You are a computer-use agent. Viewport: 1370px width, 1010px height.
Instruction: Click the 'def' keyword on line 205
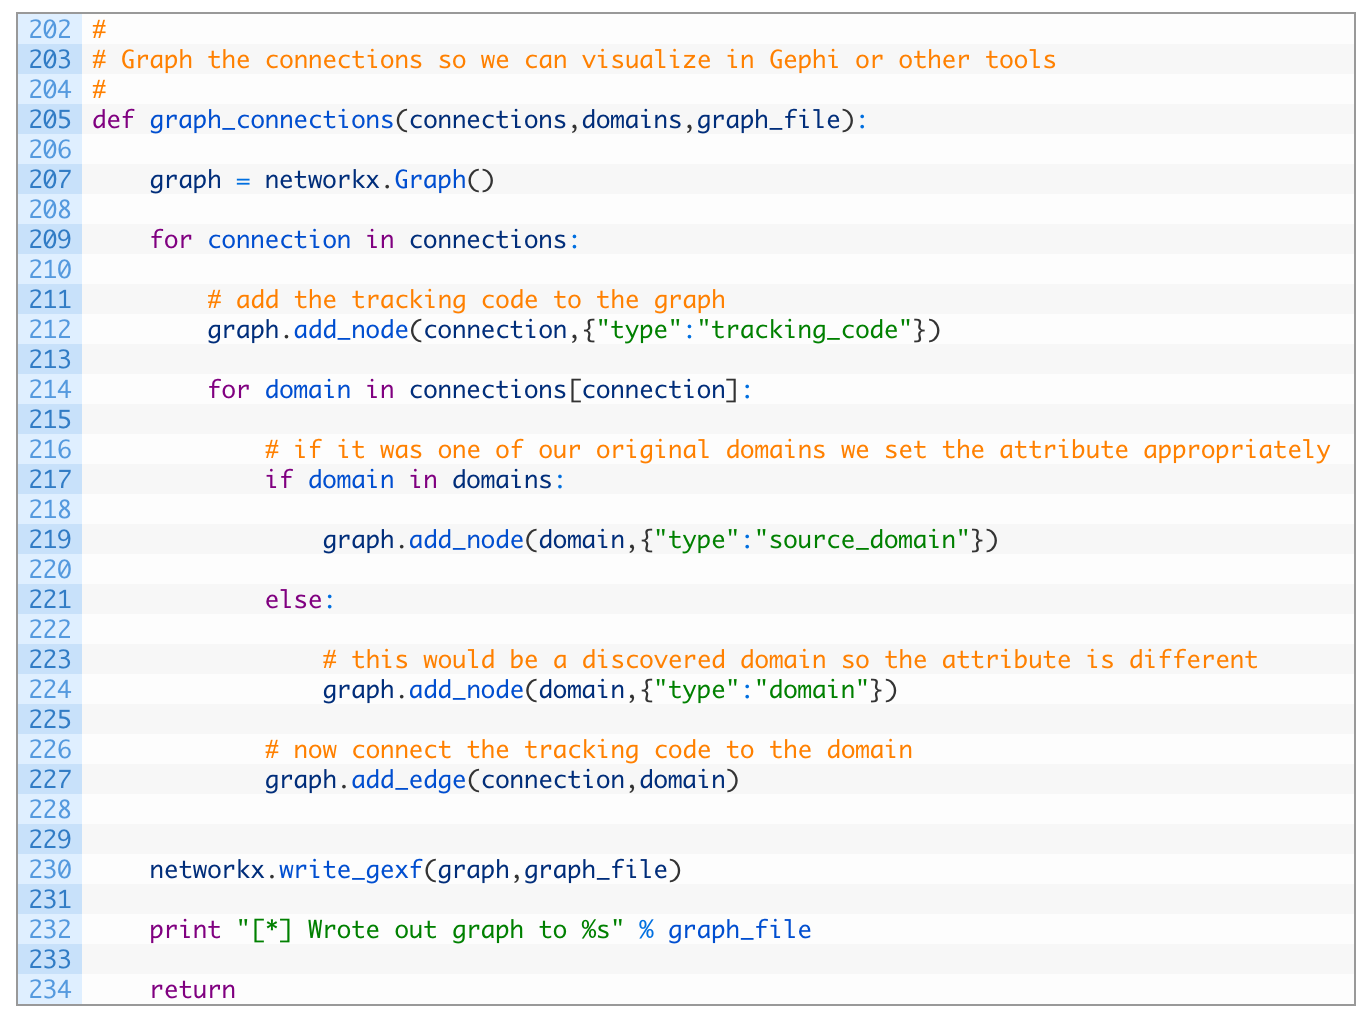(x=113, y=120)
